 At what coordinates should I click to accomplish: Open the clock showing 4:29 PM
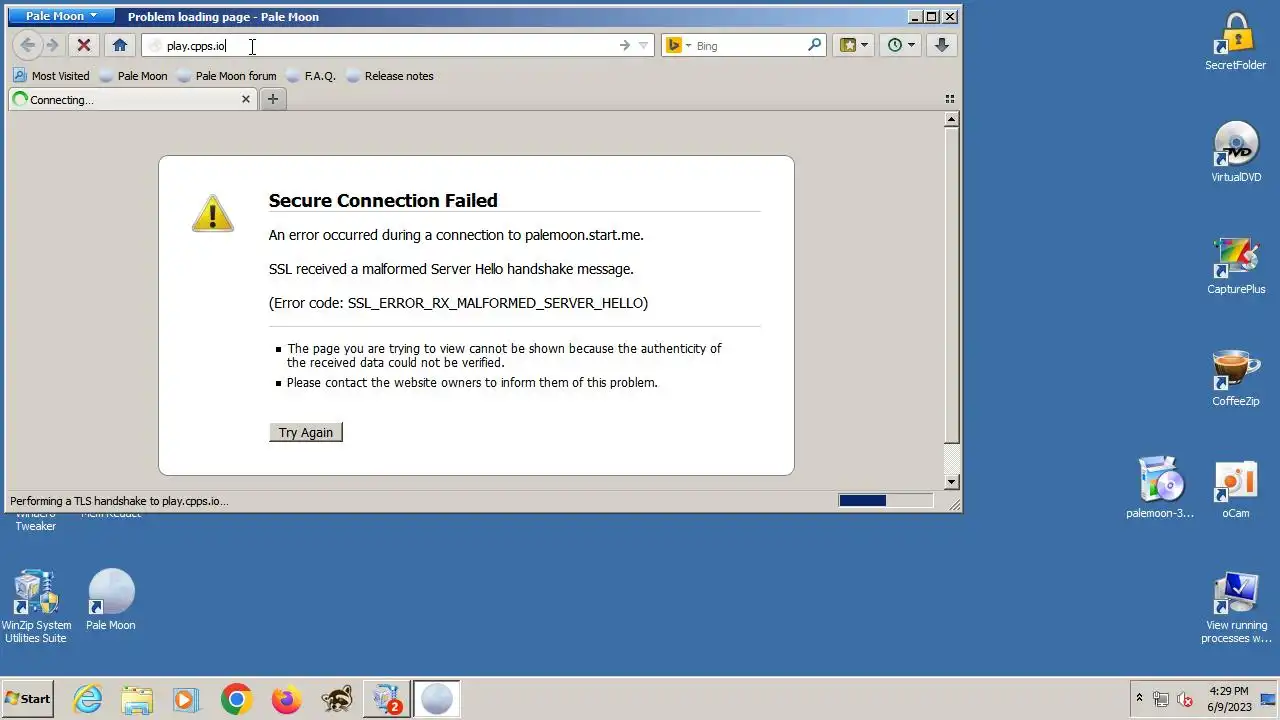point(1229,698)
